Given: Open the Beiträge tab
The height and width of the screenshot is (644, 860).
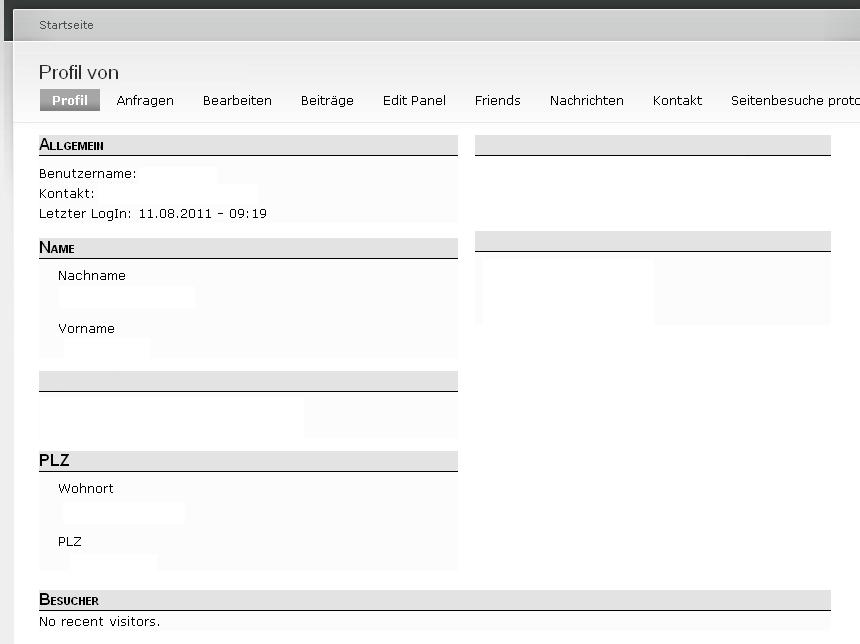Looking at the screenshot, I should 327,101.
